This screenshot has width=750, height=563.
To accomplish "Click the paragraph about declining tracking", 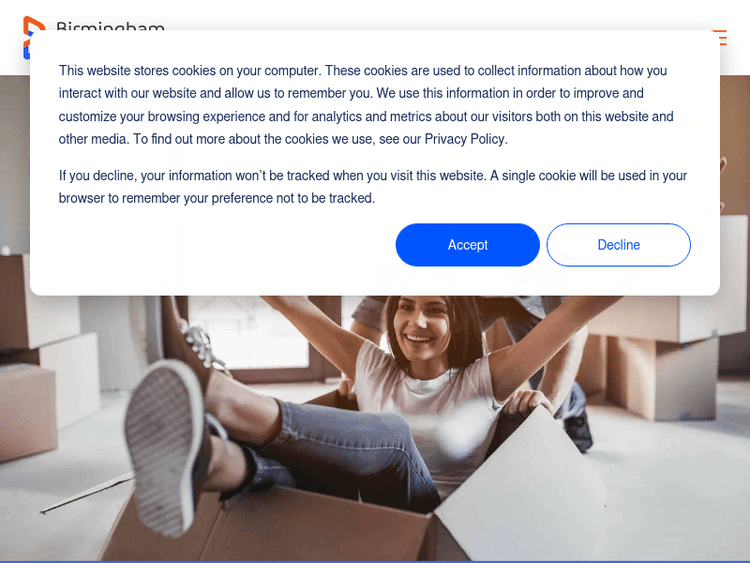I will point(373,187).
